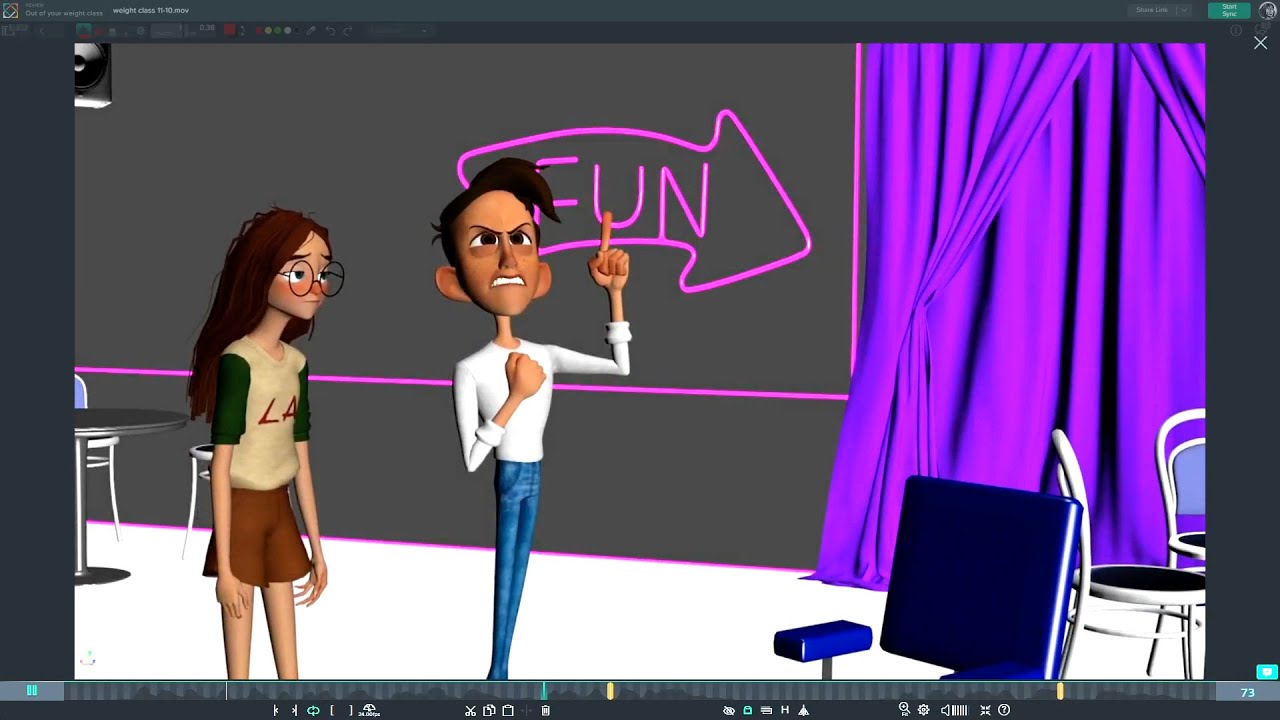Pause playback with the pause button
The width and height of the screenshot is (1280, 720).
coord(32,690)
